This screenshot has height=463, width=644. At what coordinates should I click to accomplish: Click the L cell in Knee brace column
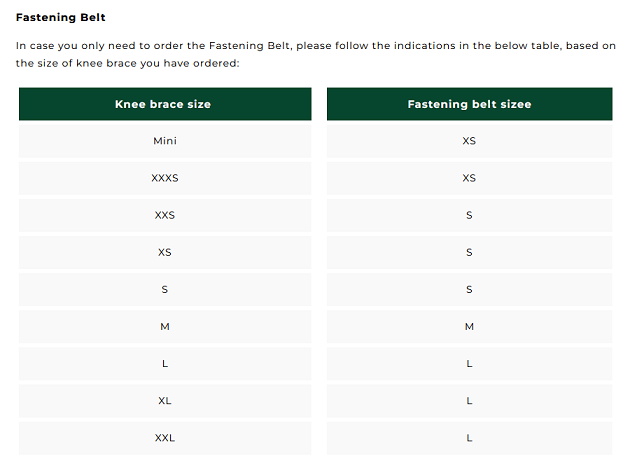(x=165, y=364)
